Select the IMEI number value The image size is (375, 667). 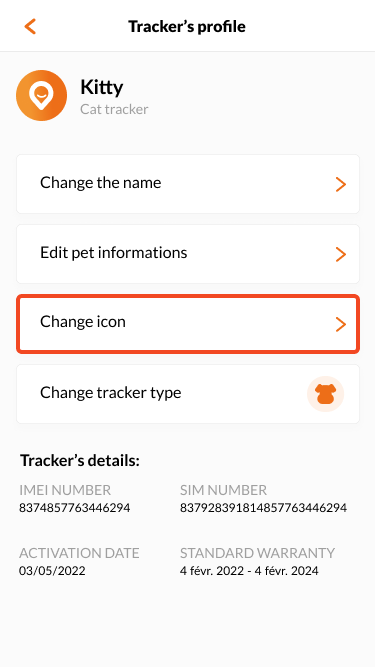74,507
